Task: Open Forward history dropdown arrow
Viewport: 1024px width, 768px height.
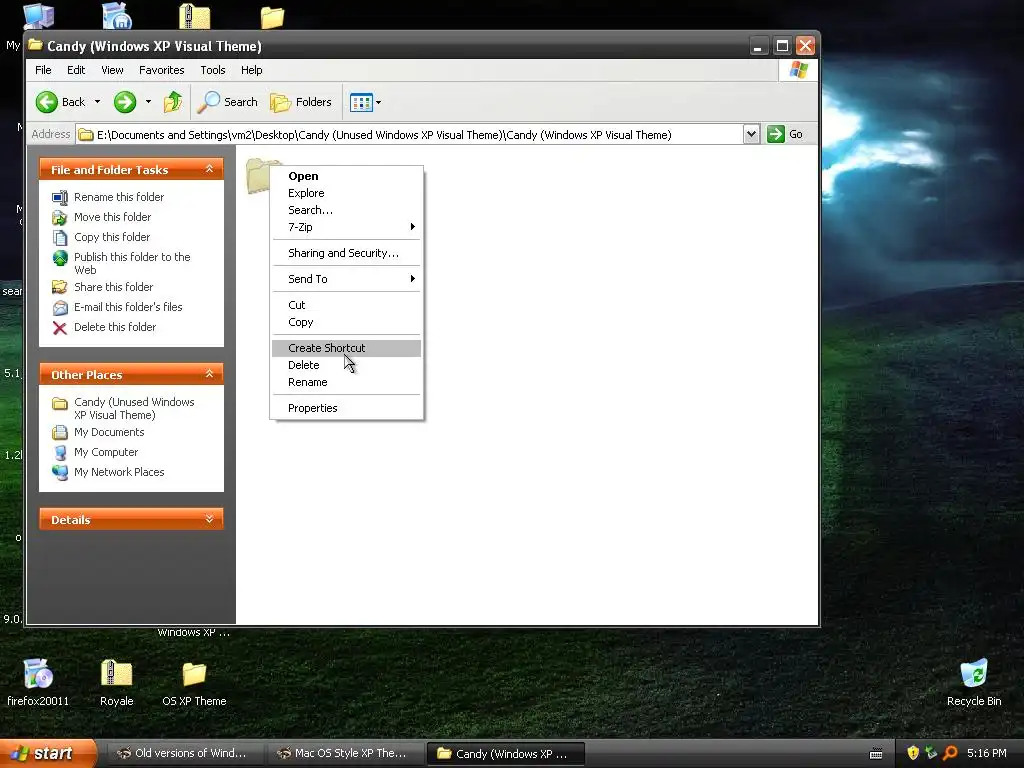Action: pyautogui.click(x=148, y=102)
